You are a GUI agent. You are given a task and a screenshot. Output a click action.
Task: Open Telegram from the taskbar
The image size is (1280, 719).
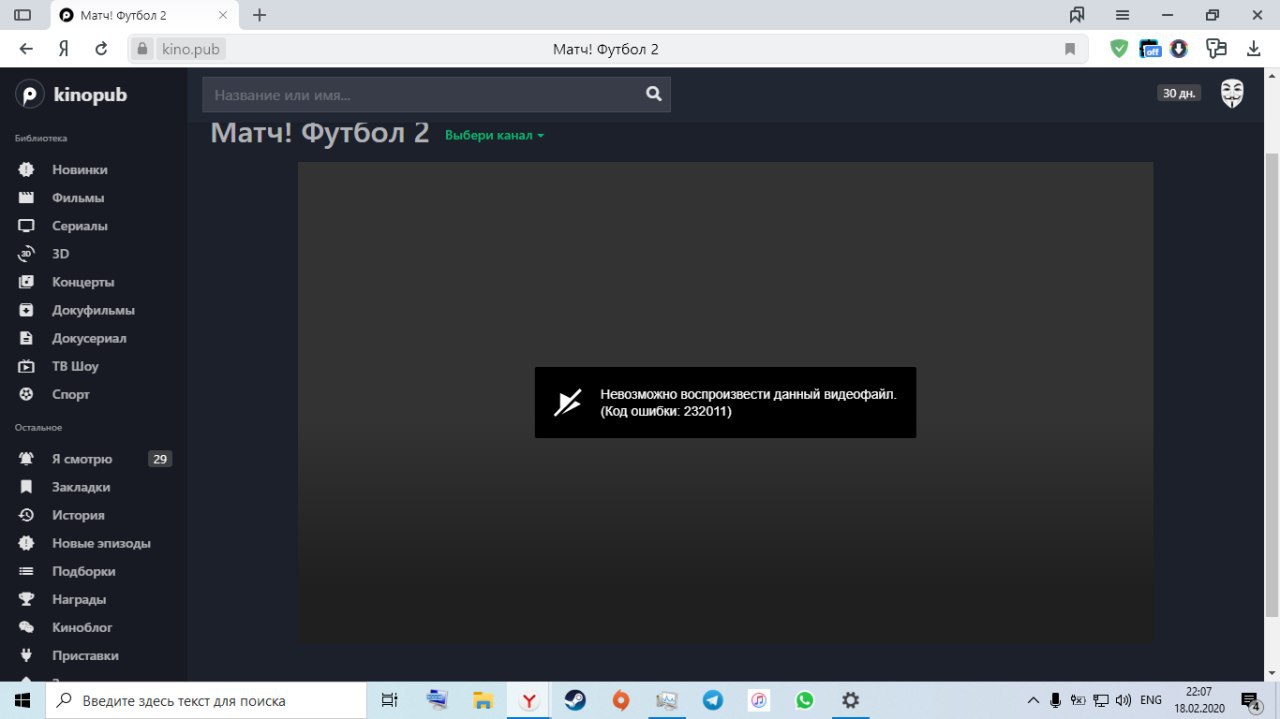[713, 700]
